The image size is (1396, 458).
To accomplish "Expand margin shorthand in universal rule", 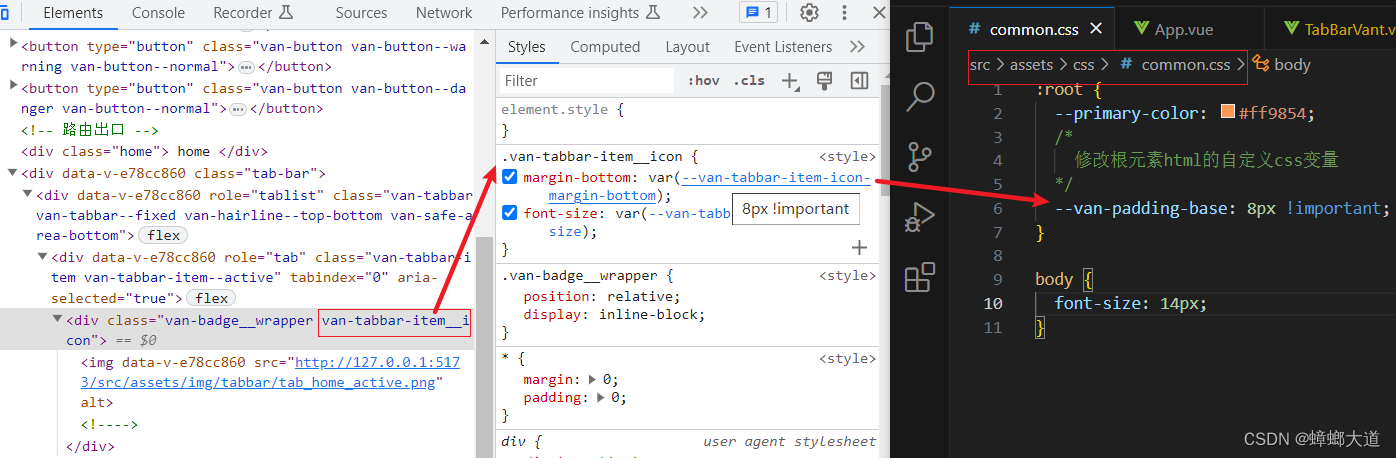I will (594, 379).
